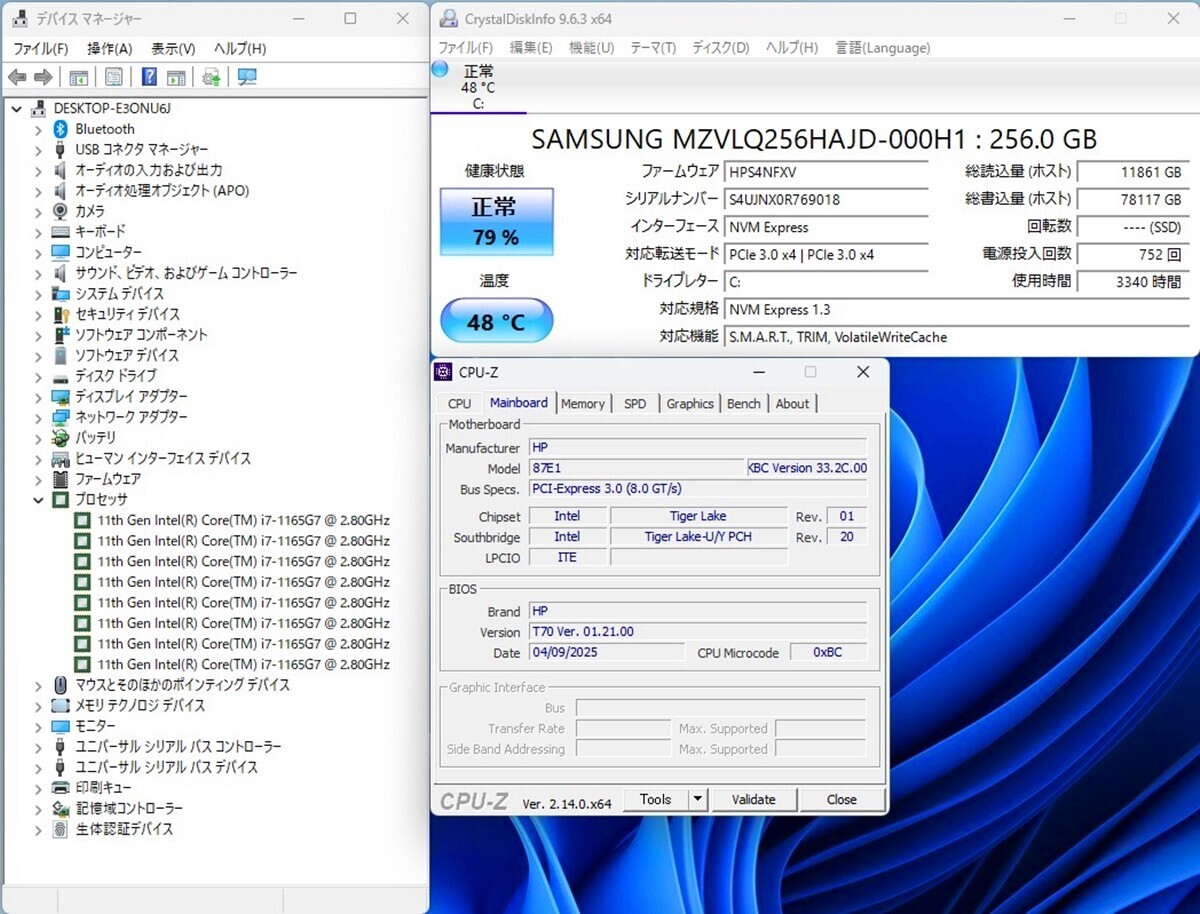Expand the ファームウェア node
The width and height of the screenshot is (1200, 914).
tap(38, 479)
